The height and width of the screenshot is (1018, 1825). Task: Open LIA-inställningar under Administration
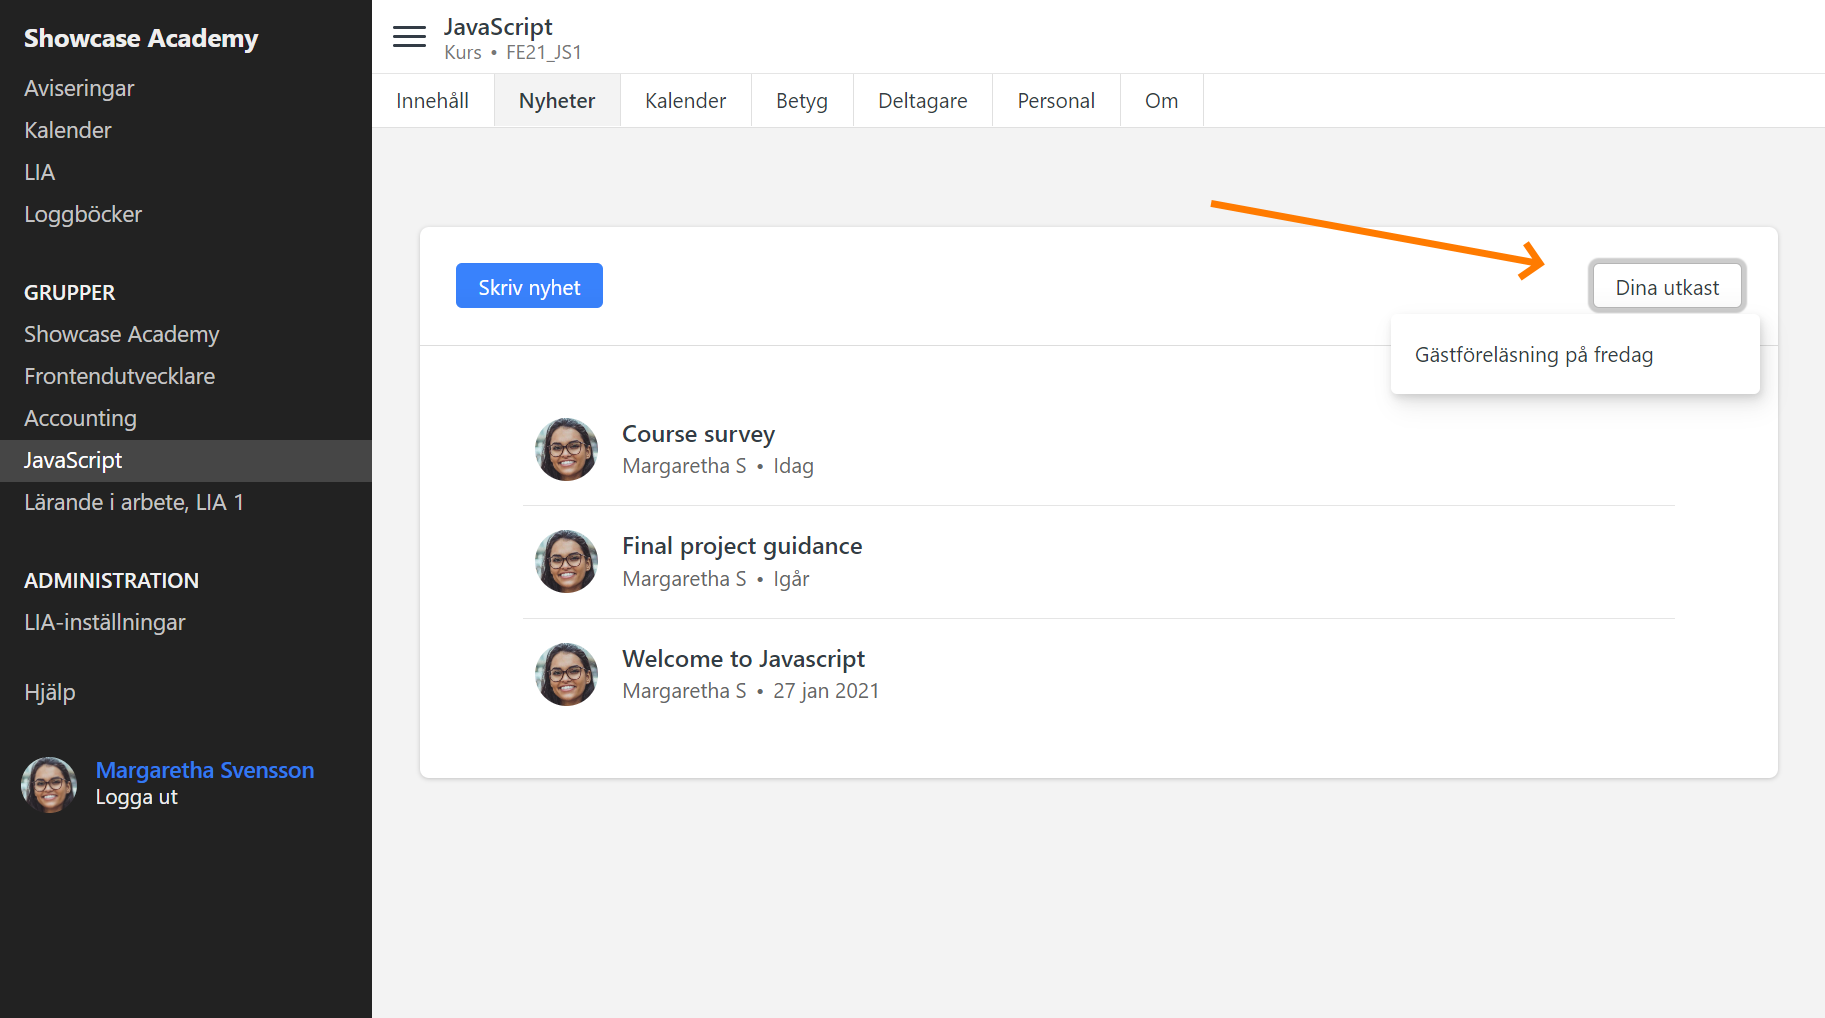tap(105, 622)
